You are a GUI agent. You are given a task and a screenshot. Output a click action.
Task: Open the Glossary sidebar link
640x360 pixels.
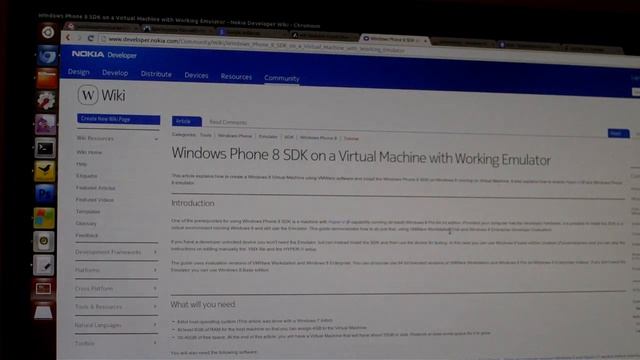[86, 224]
